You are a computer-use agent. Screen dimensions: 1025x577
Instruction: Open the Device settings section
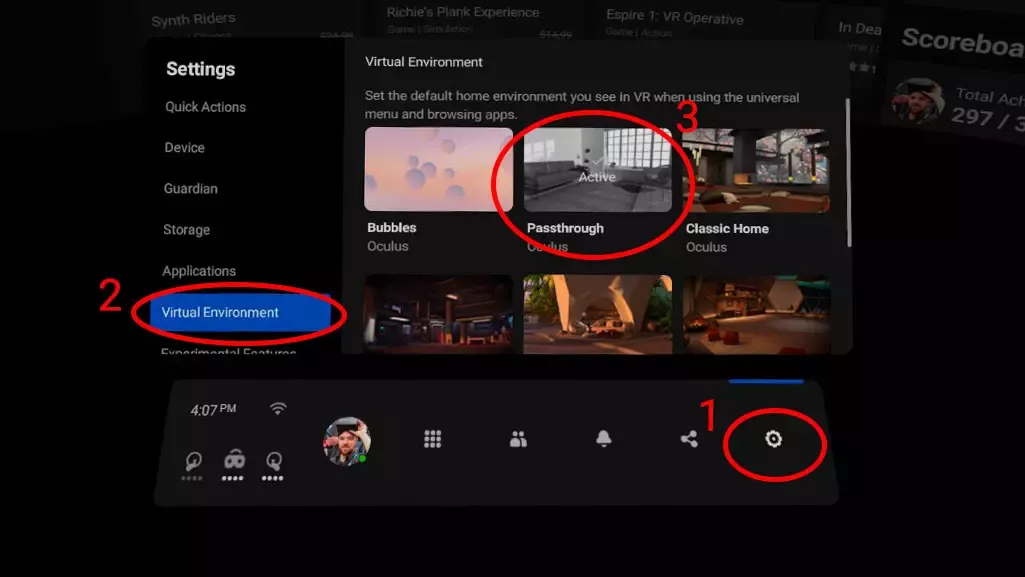184,148
